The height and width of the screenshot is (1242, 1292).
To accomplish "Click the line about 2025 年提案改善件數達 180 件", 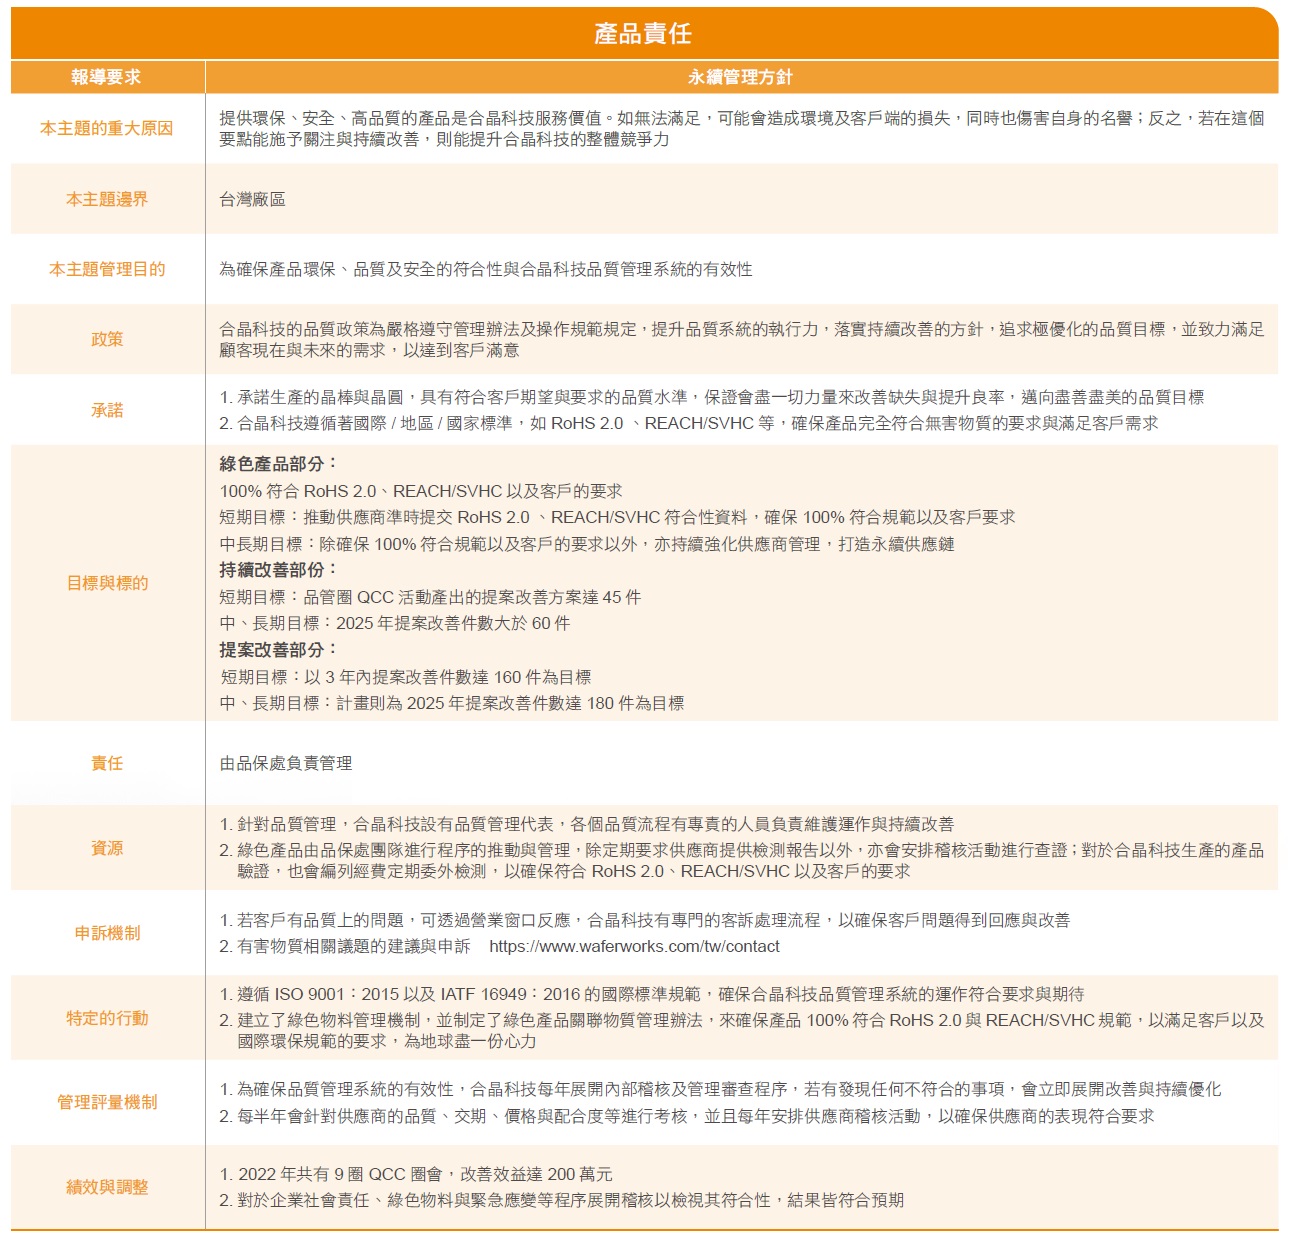I will click(452, 703).
